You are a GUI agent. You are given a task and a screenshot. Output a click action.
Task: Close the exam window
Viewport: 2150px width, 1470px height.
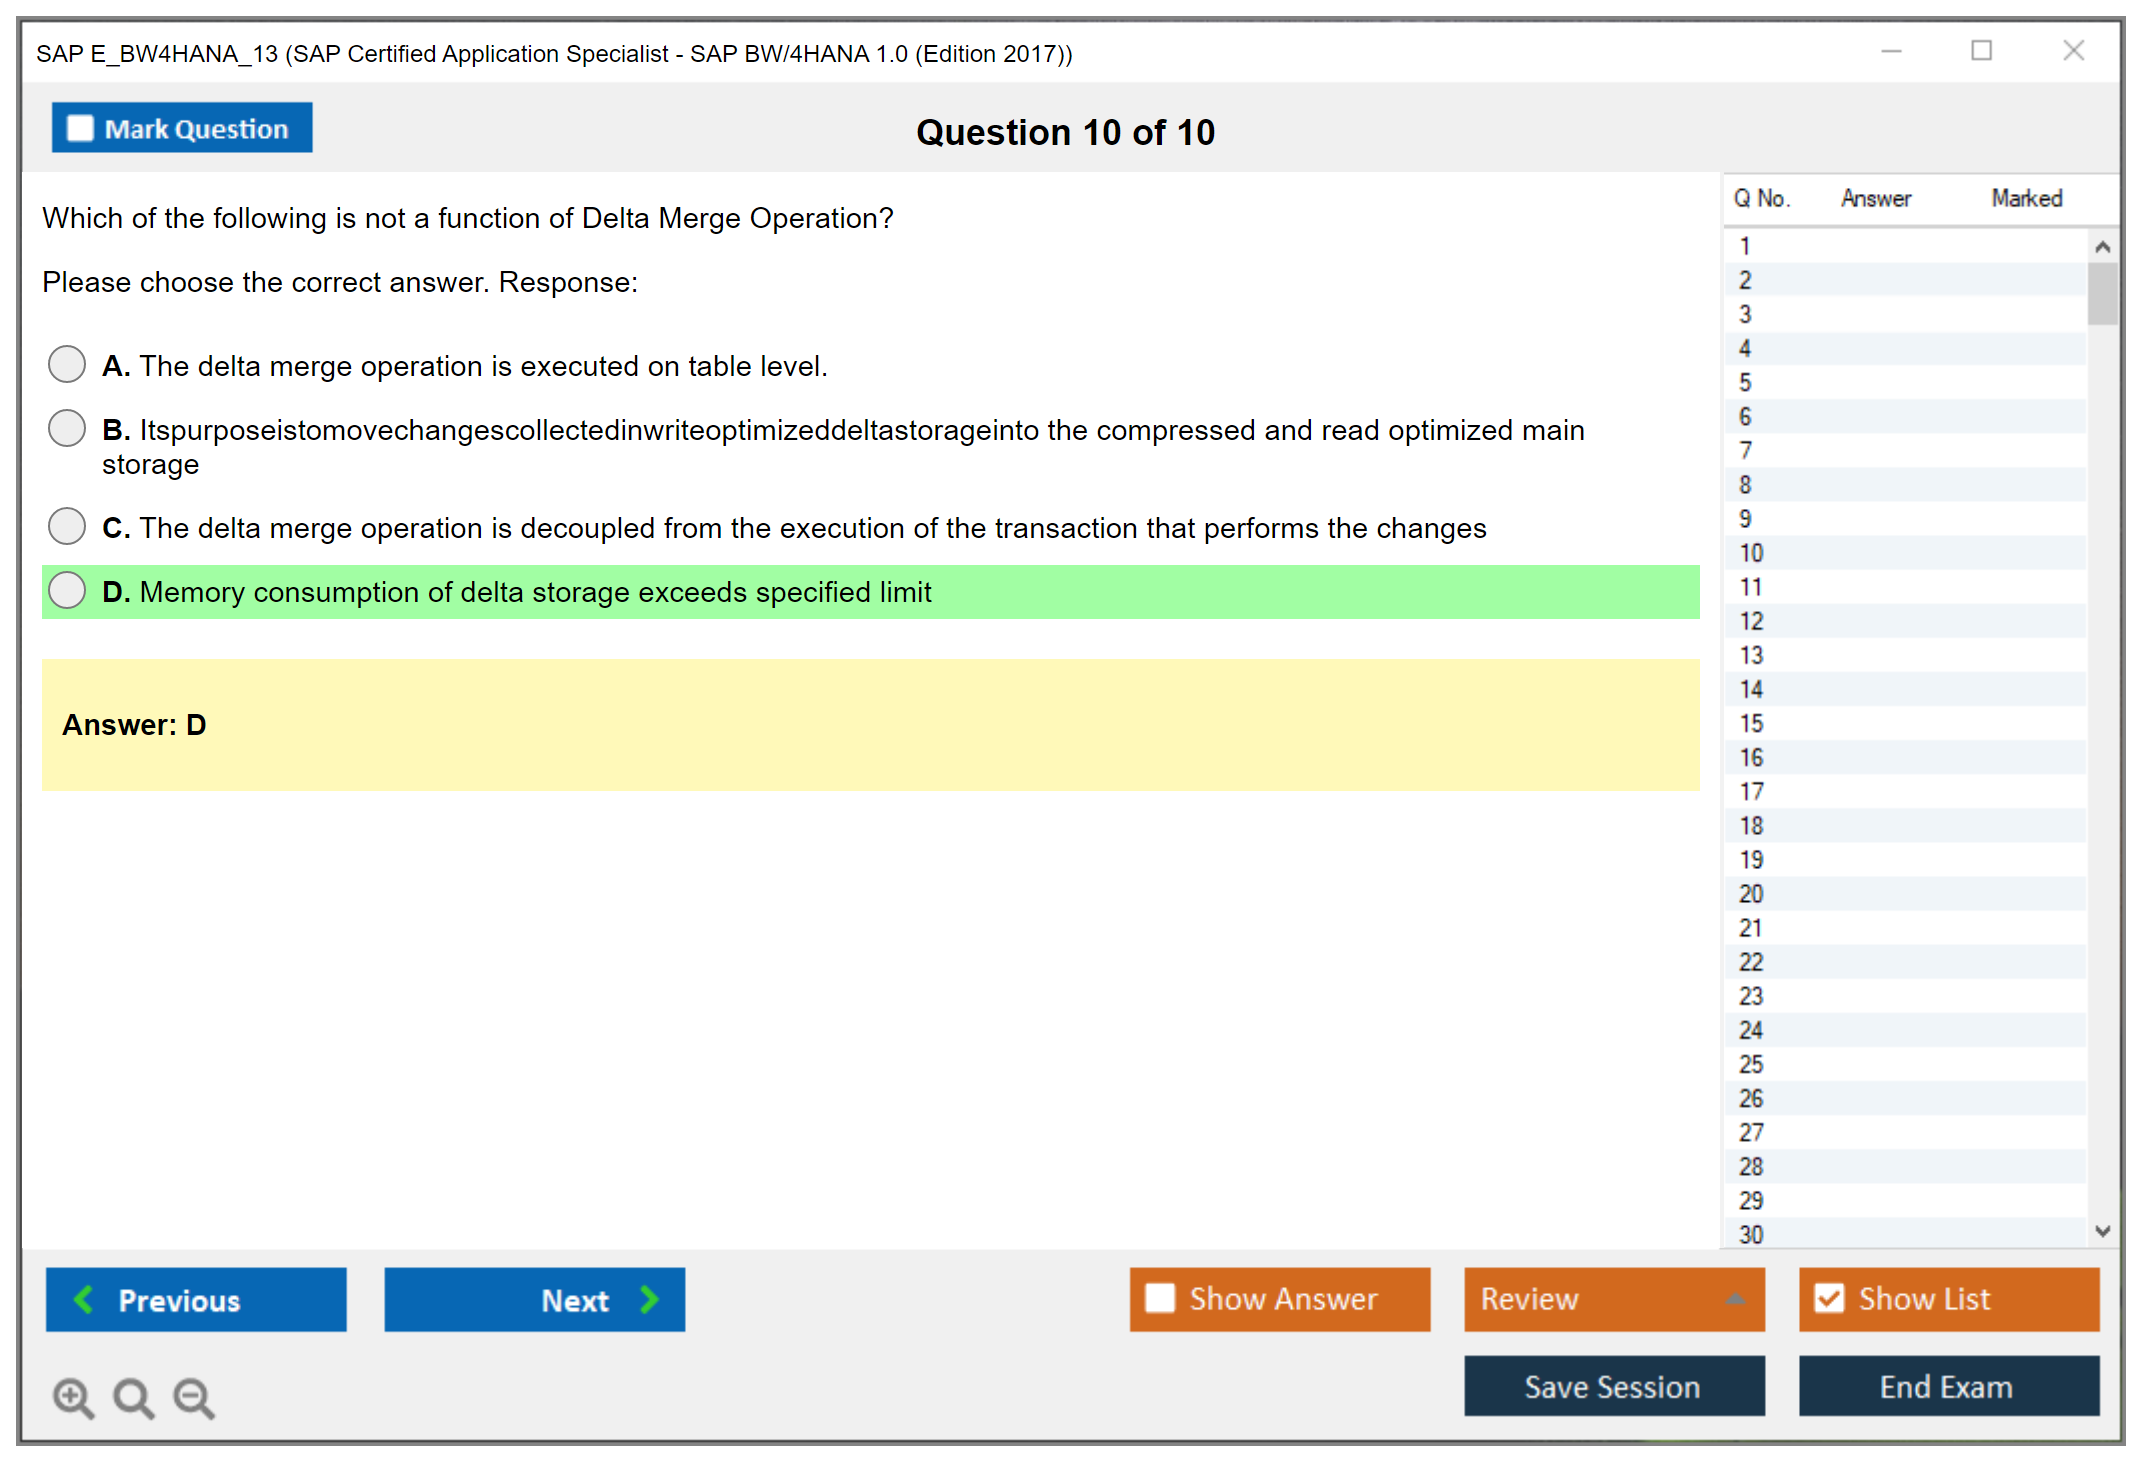pyautogui.click(x=2073, y=51)
